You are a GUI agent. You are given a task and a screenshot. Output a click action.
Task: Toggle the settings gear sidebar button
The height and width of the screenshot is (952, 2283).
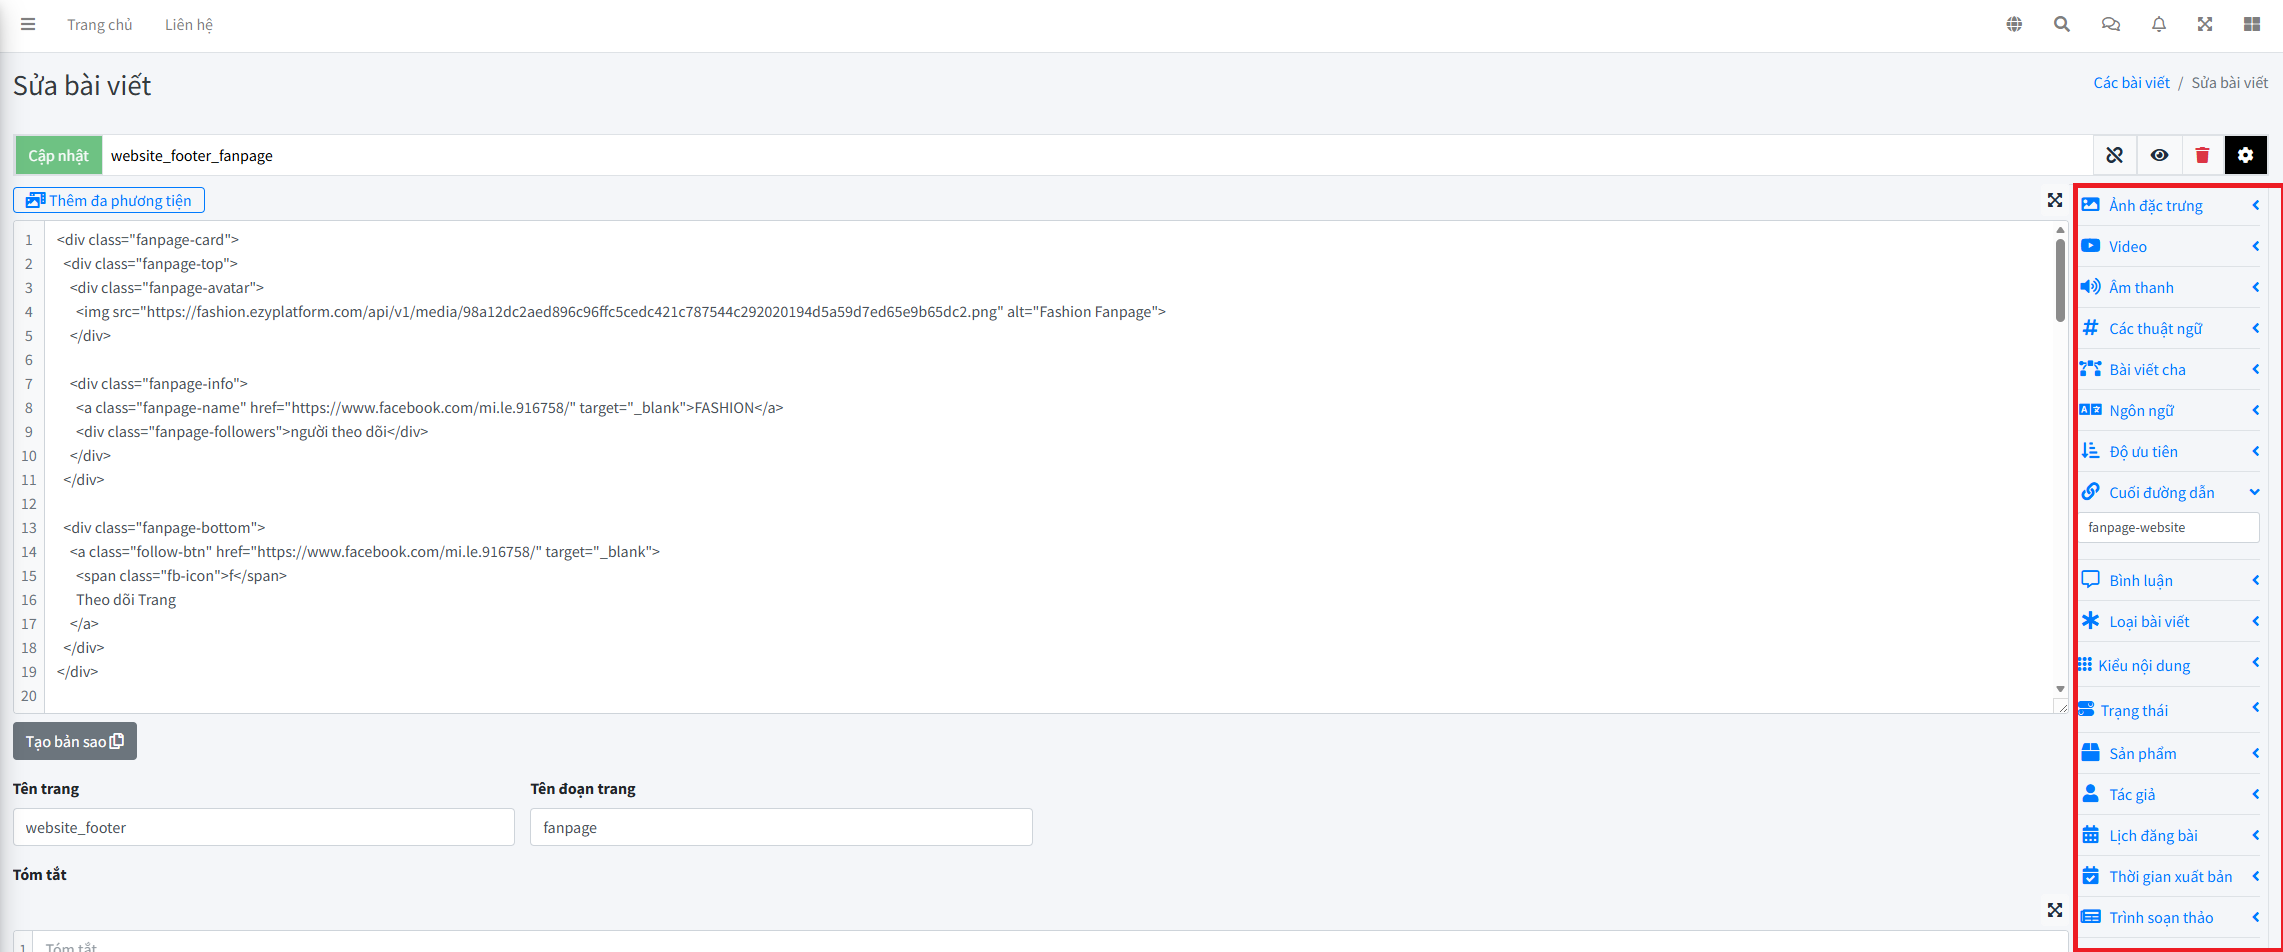[x=2245, y=155]
